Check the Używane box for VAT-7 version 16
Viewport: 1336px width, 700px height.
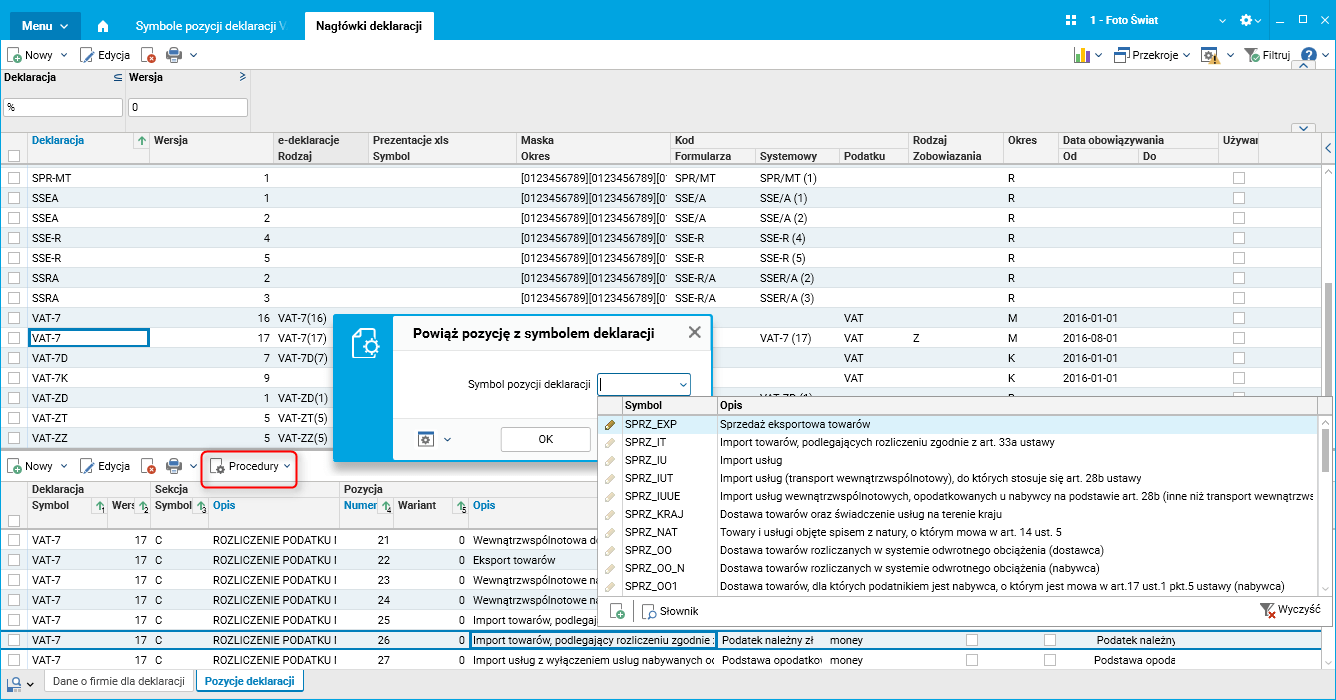(1239, 318)
